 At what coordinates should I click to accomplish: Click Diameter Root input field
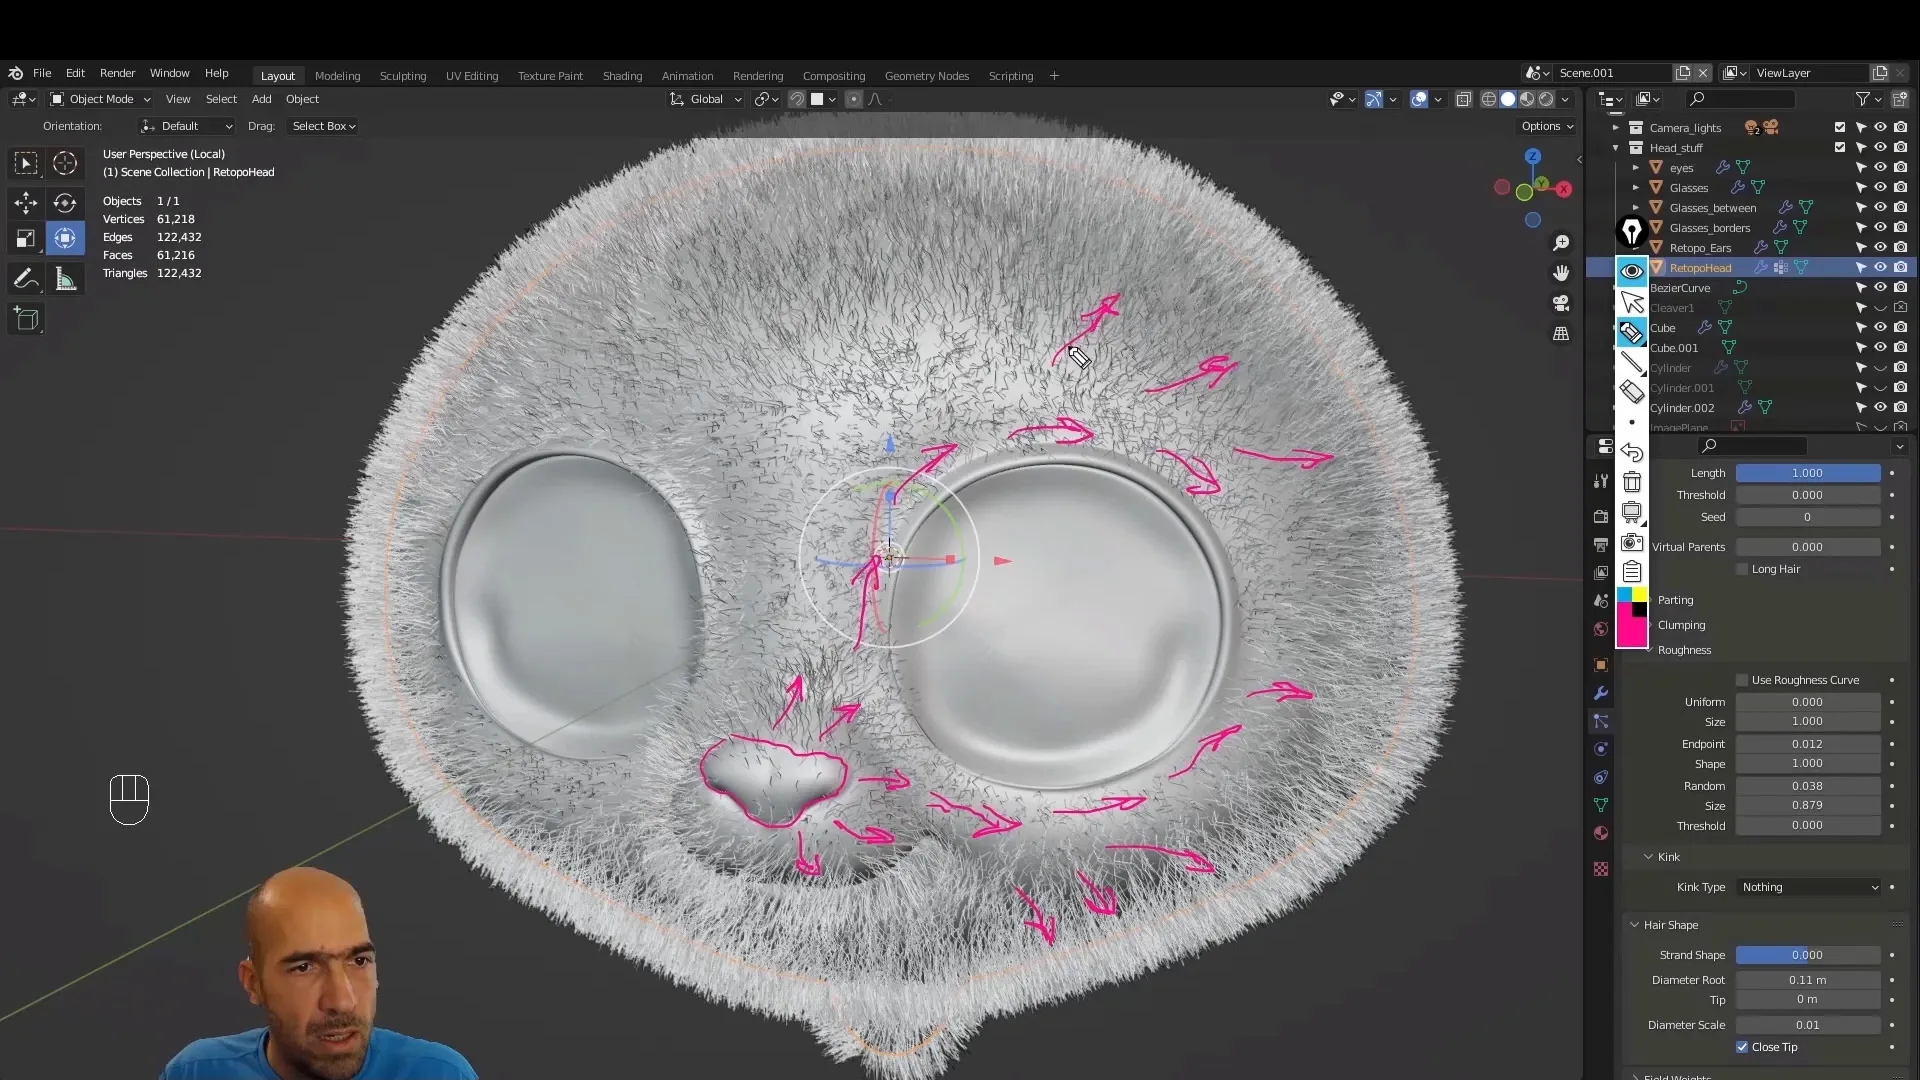pyautogui.click(x=1808, y=978)
